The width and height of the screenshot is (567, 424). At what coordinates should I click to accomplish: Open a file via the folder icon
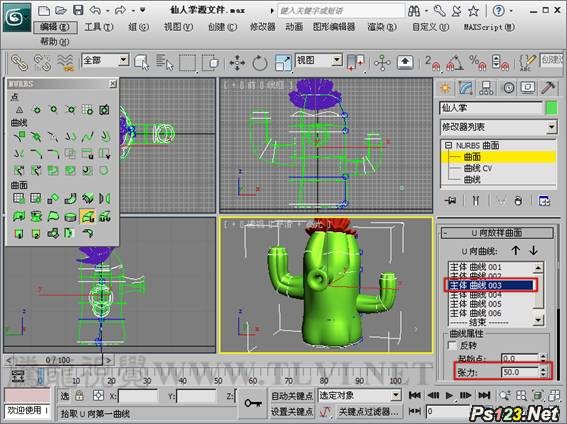coord(61,10)
